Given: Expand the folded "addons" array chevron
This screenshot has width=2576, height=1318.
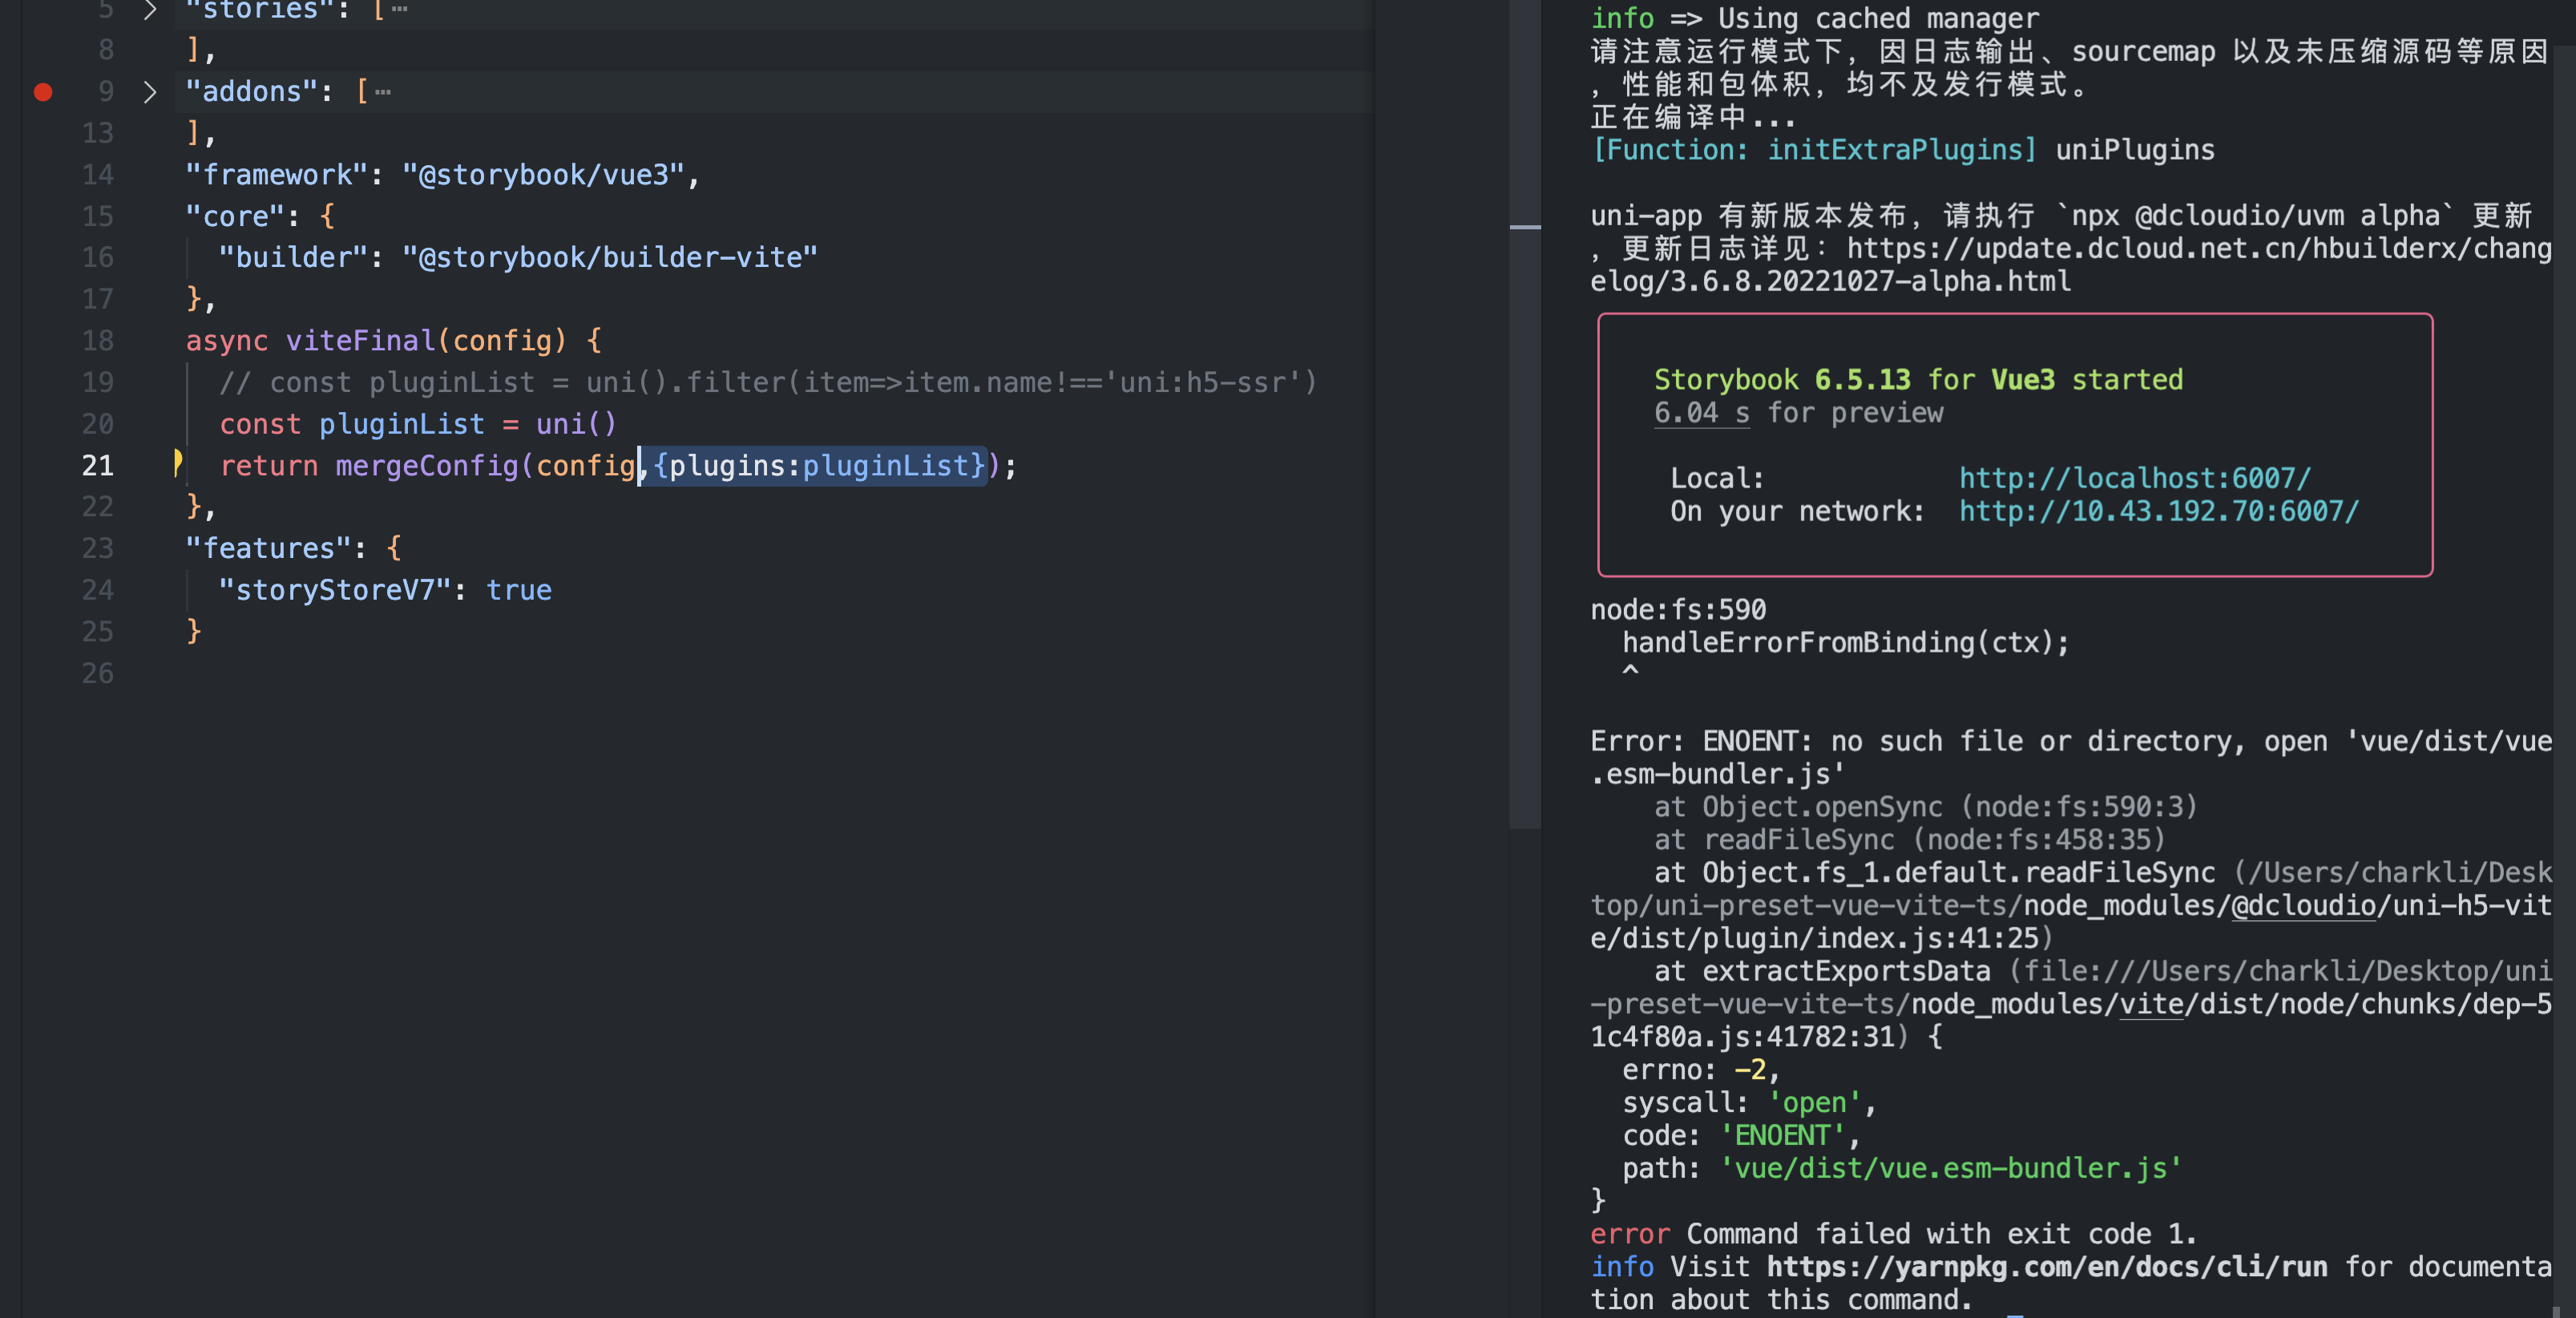Looking at the screenshot, I should (150, 92).
